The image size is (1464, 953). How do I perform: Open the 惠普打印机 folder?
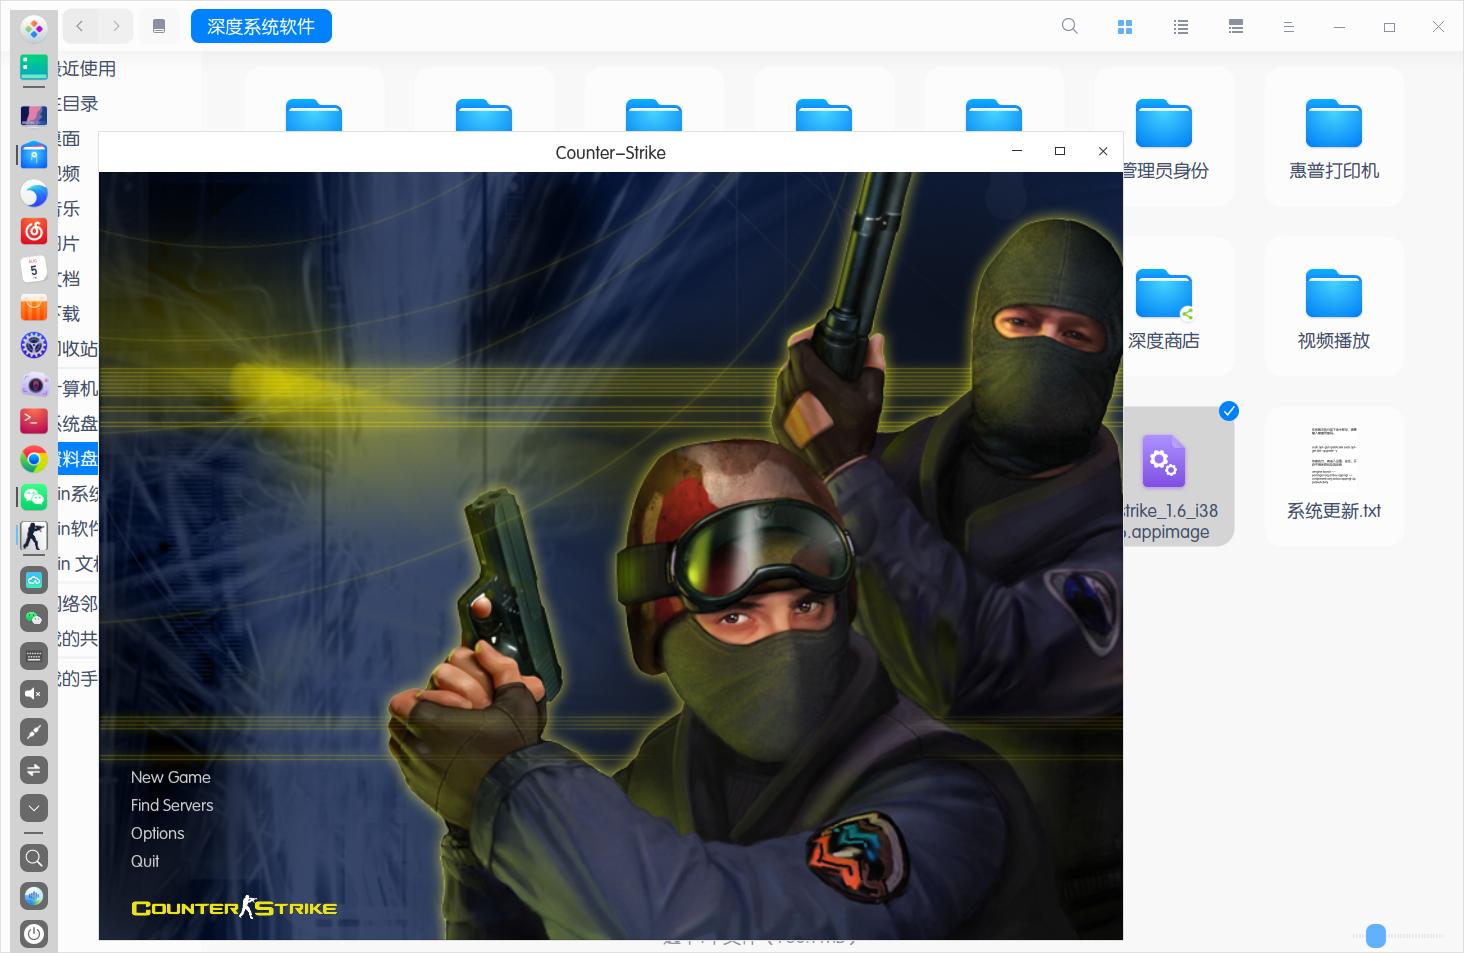1334,137
